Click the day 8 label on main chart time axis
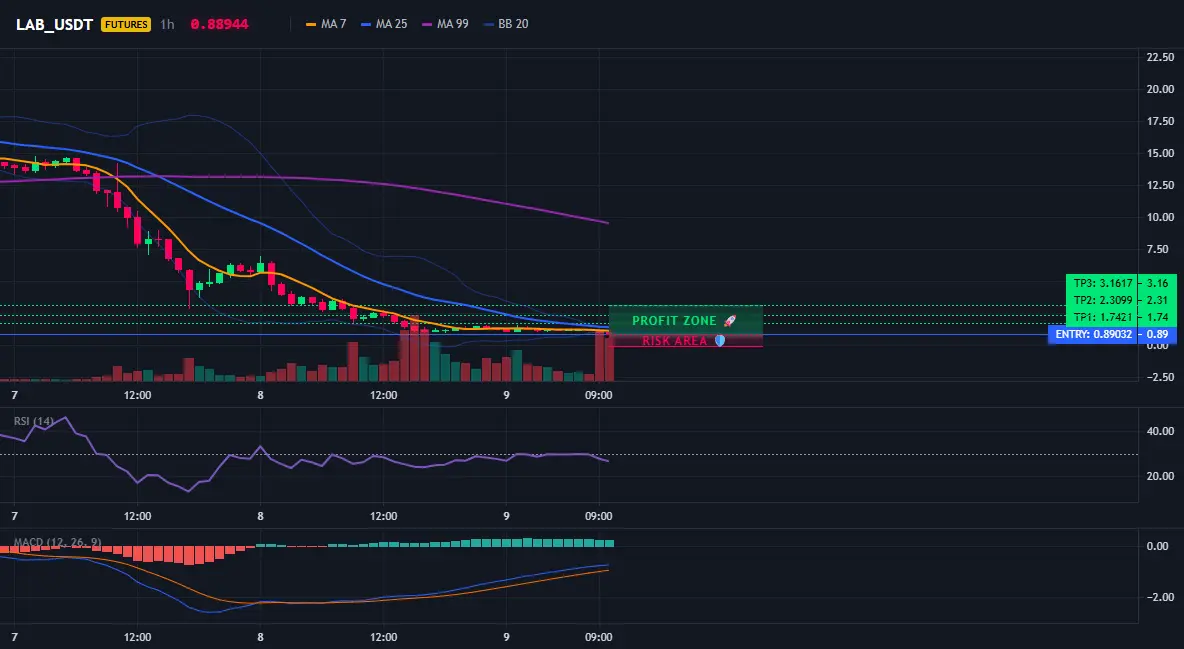The image size is (1184, 649). click(x=261, y=395)
